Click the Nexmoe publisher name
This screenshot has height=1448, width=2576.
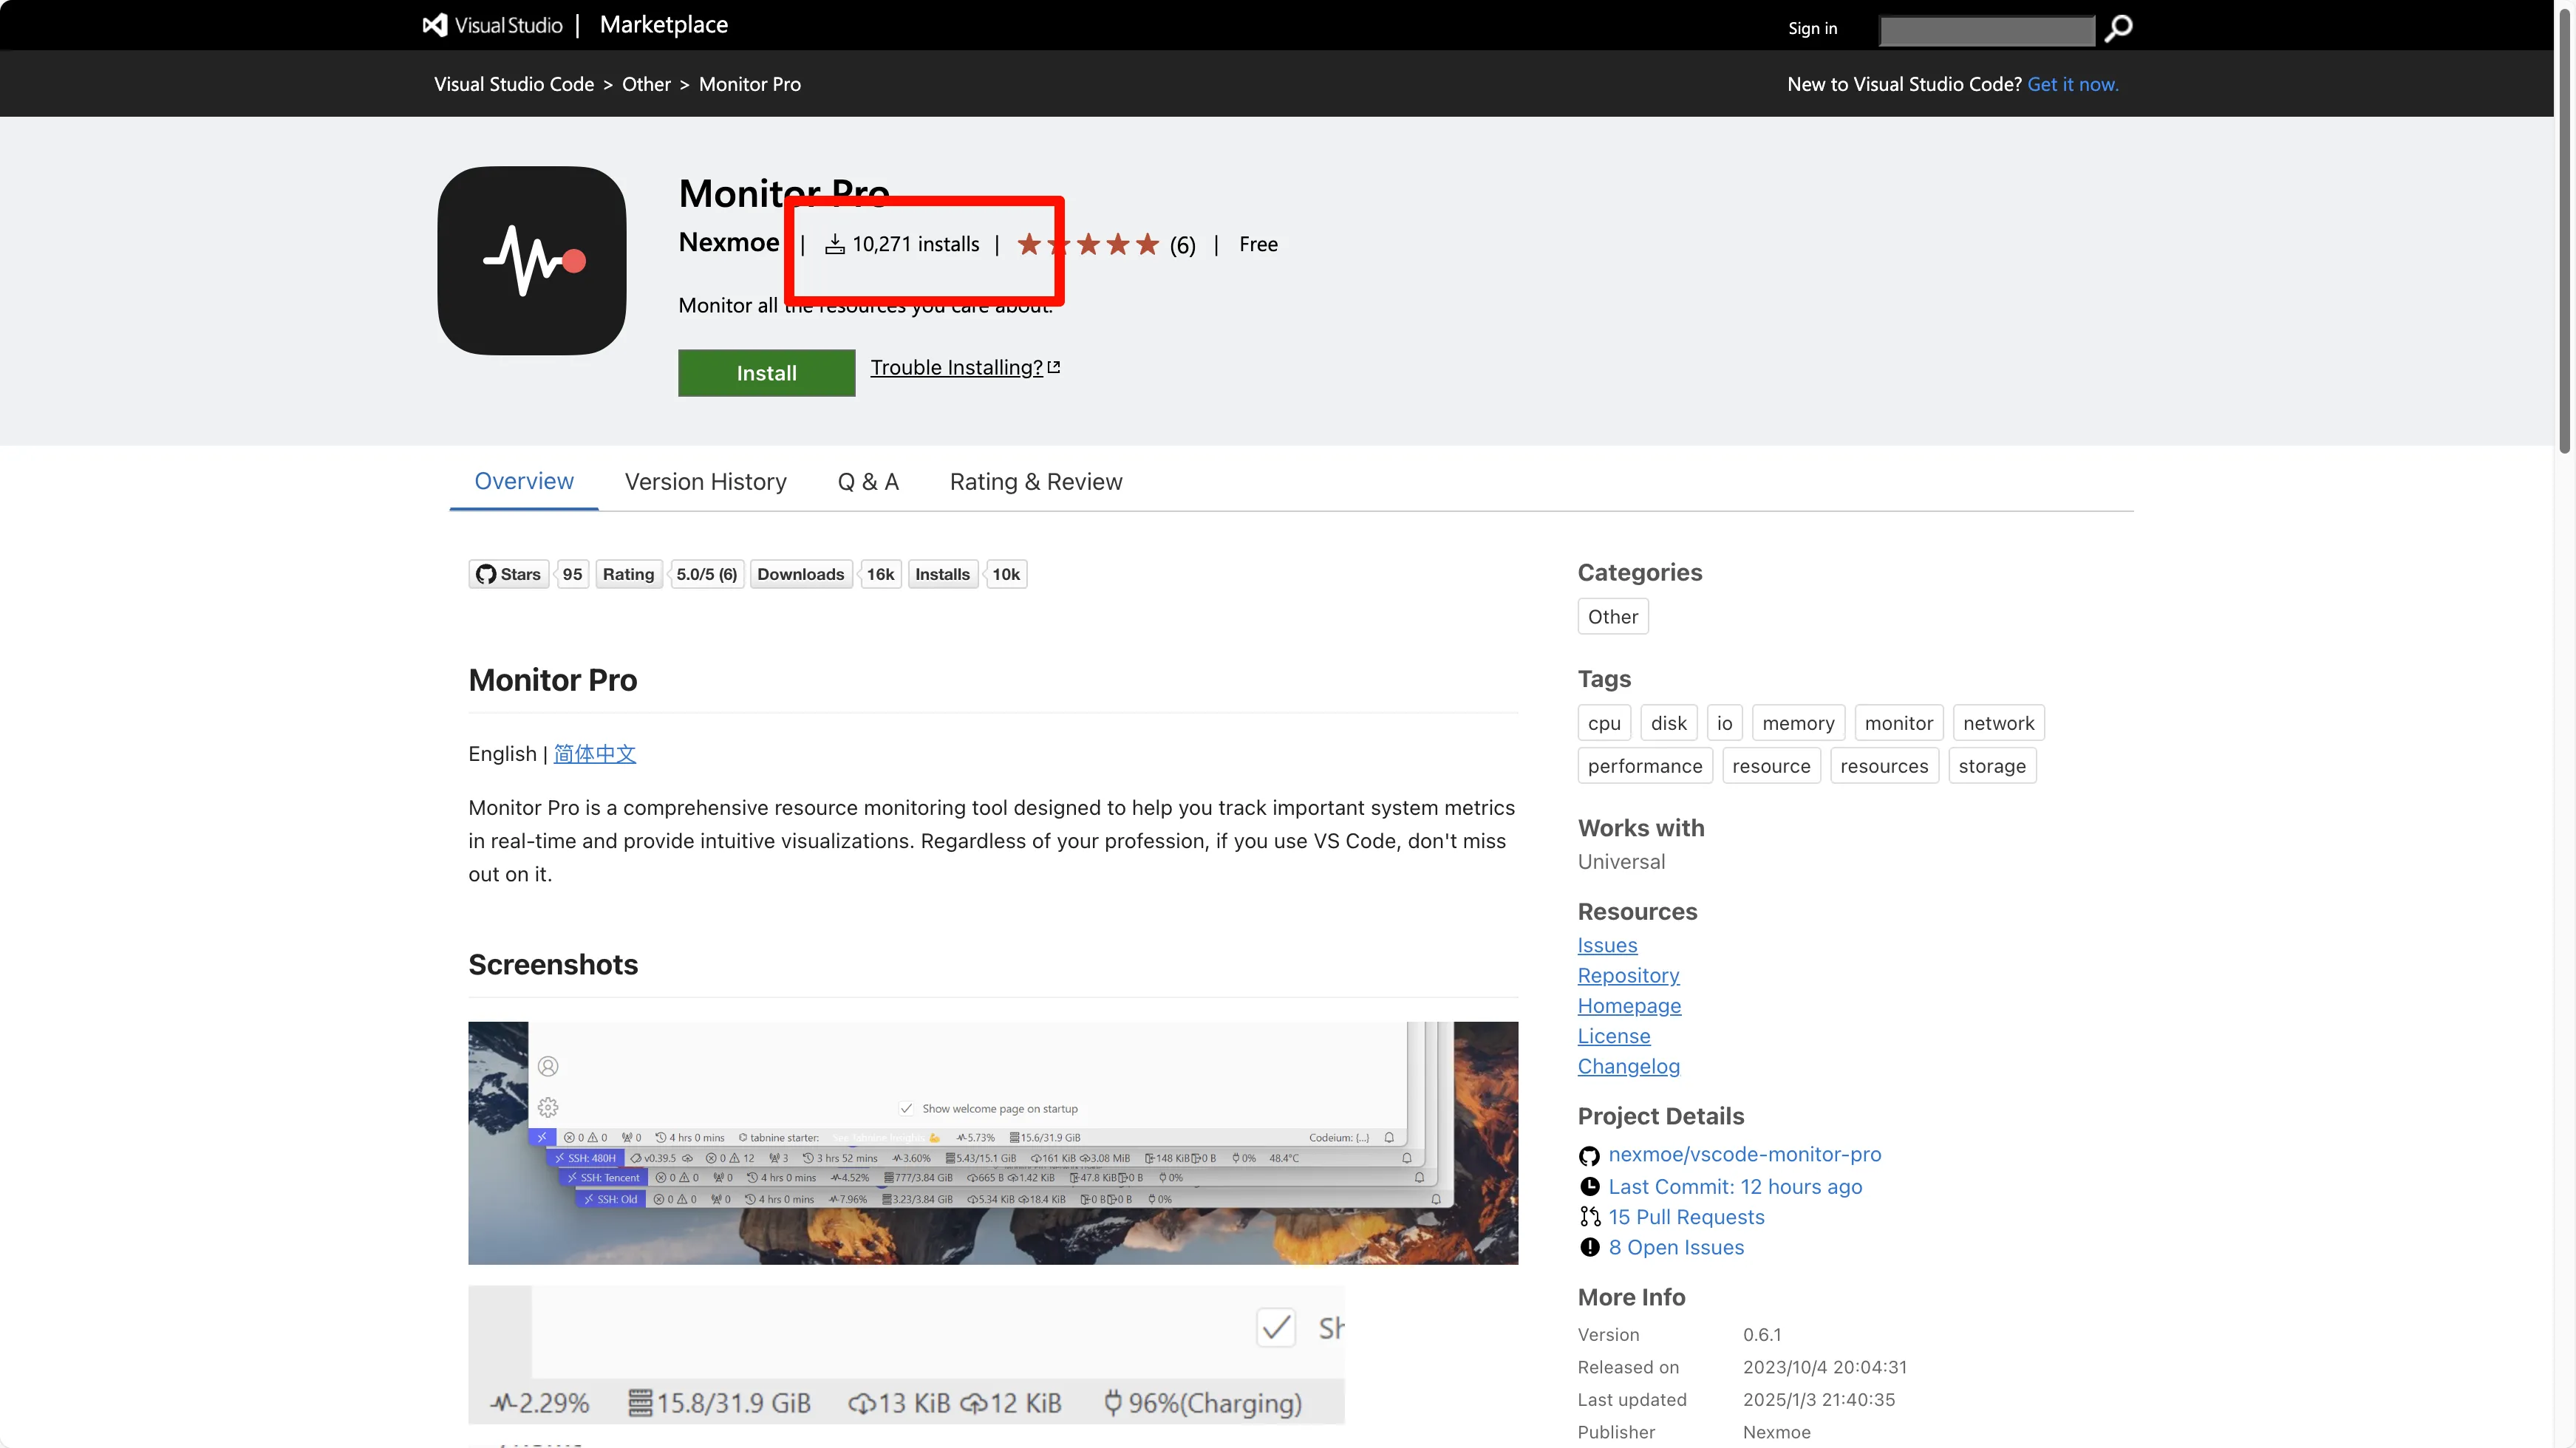pos(729,242)
